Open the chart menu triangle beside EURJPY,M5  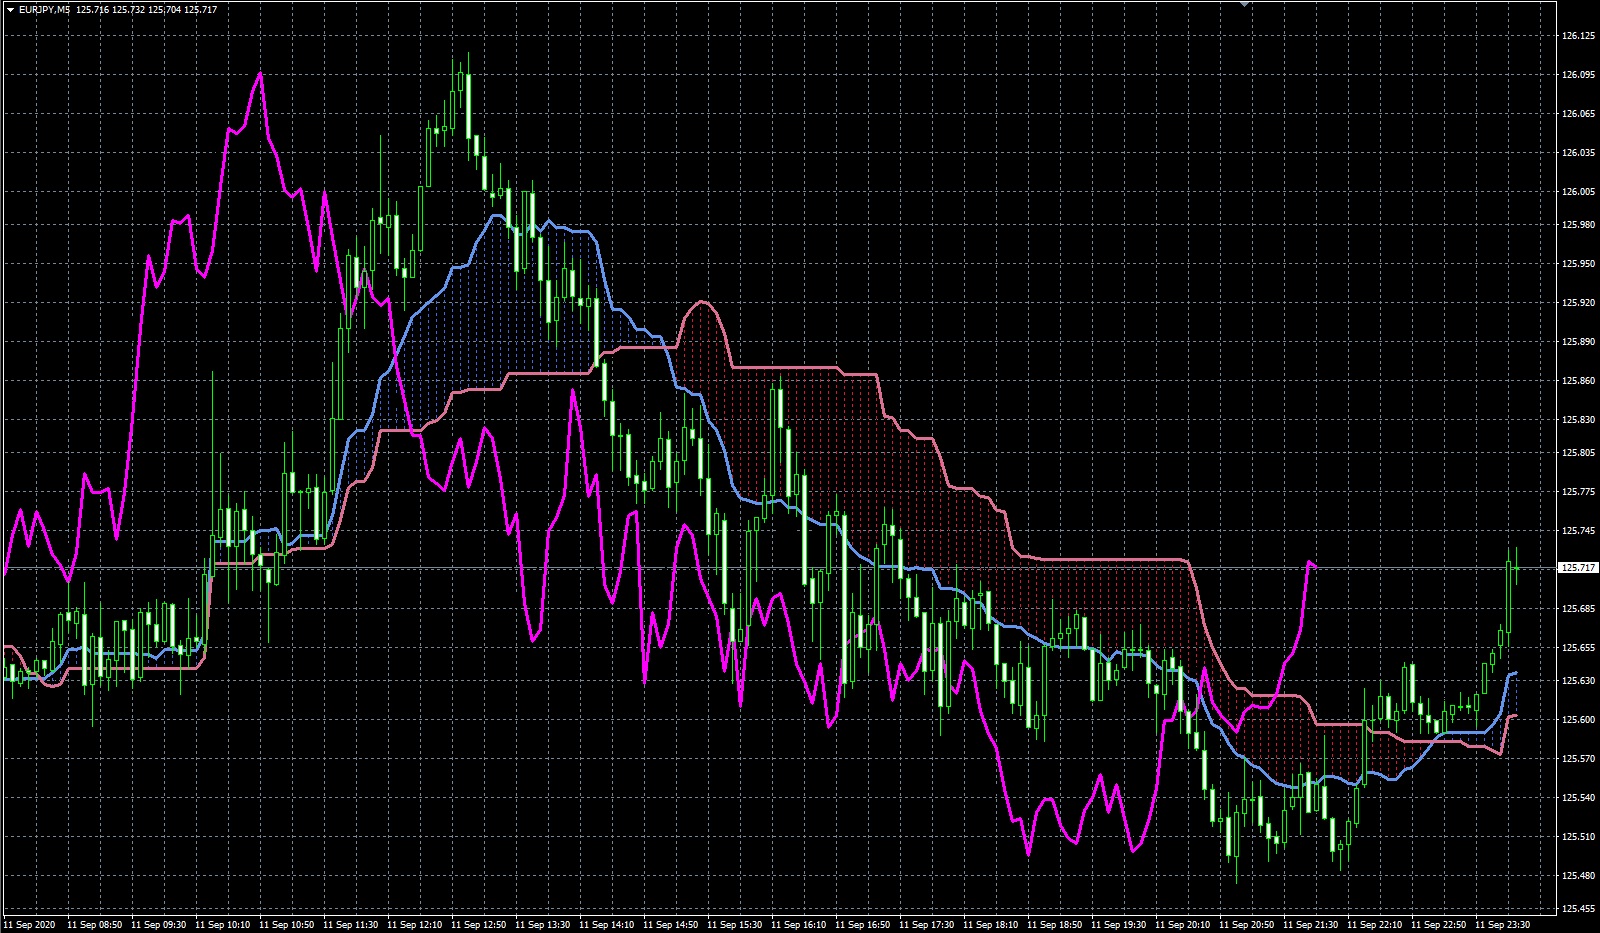point(10,9)
